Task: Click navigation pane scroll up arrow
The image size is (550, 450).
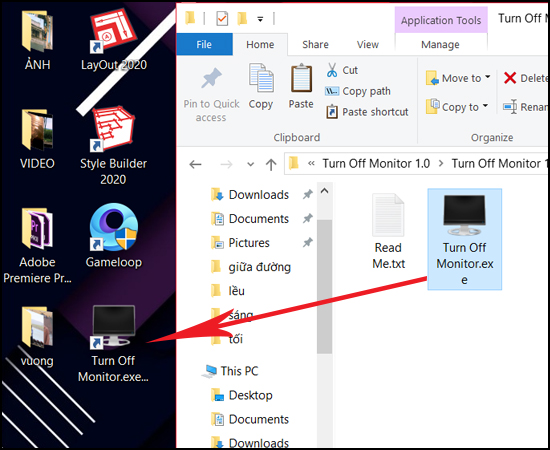Action: 324,191
